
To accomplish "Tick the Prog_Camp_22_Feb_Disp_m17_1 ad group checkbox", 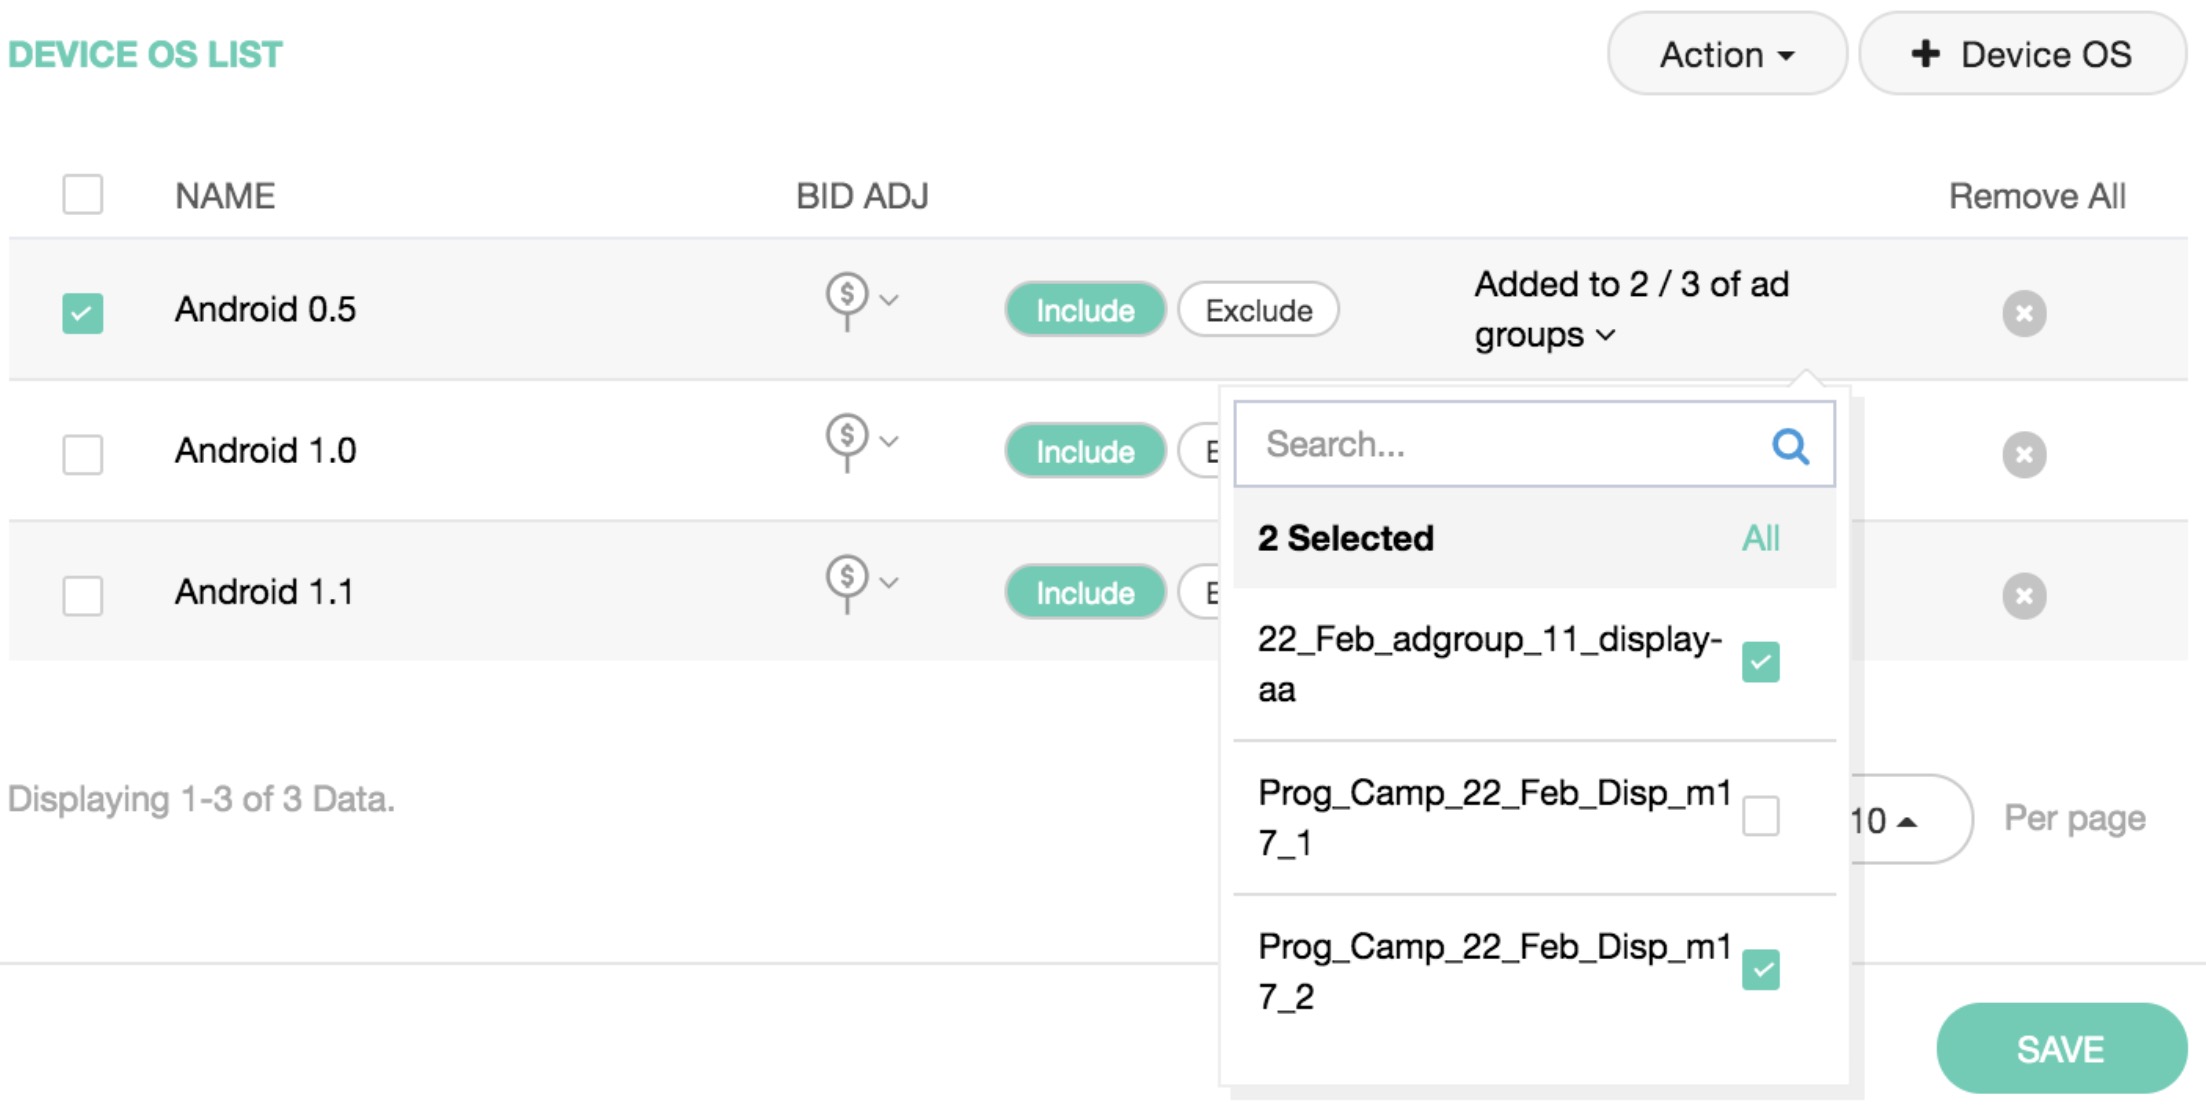I will coord(1760,816).
